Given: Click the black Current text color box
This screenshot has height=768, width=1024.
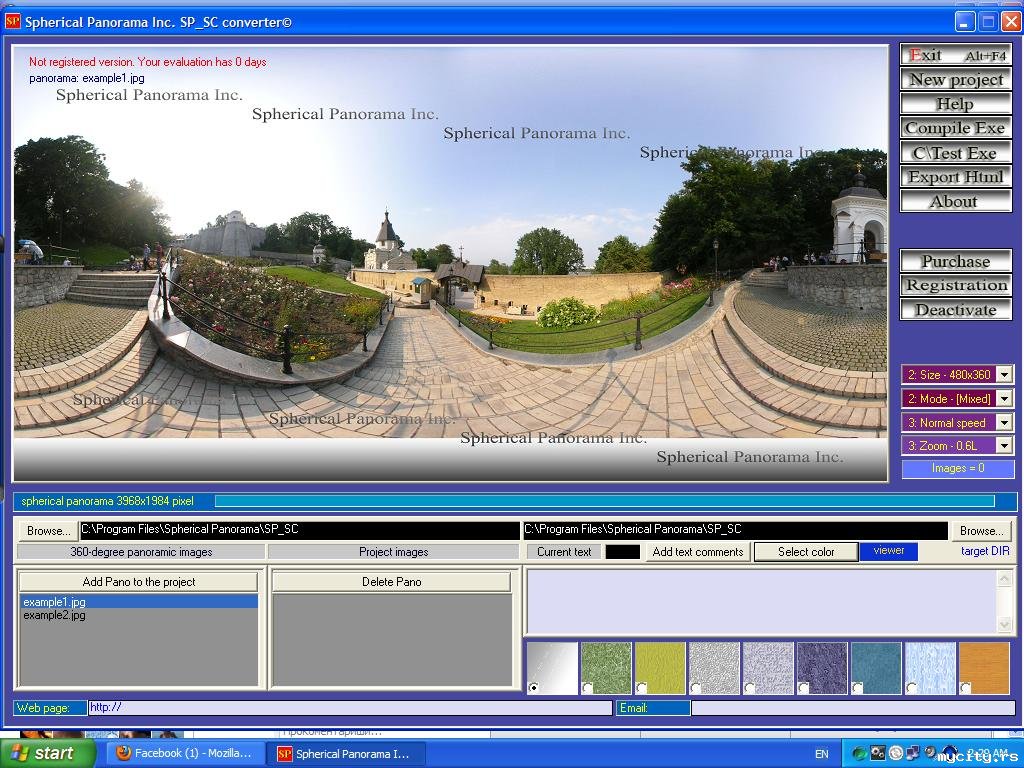Looking at the screenshot, I should (622, 552).
